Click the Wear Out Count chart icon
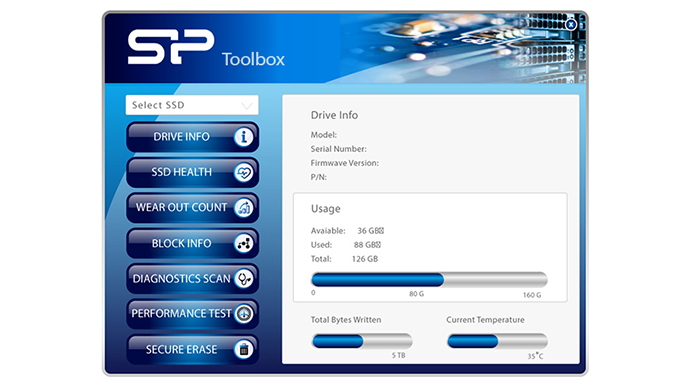 [243, 208]
